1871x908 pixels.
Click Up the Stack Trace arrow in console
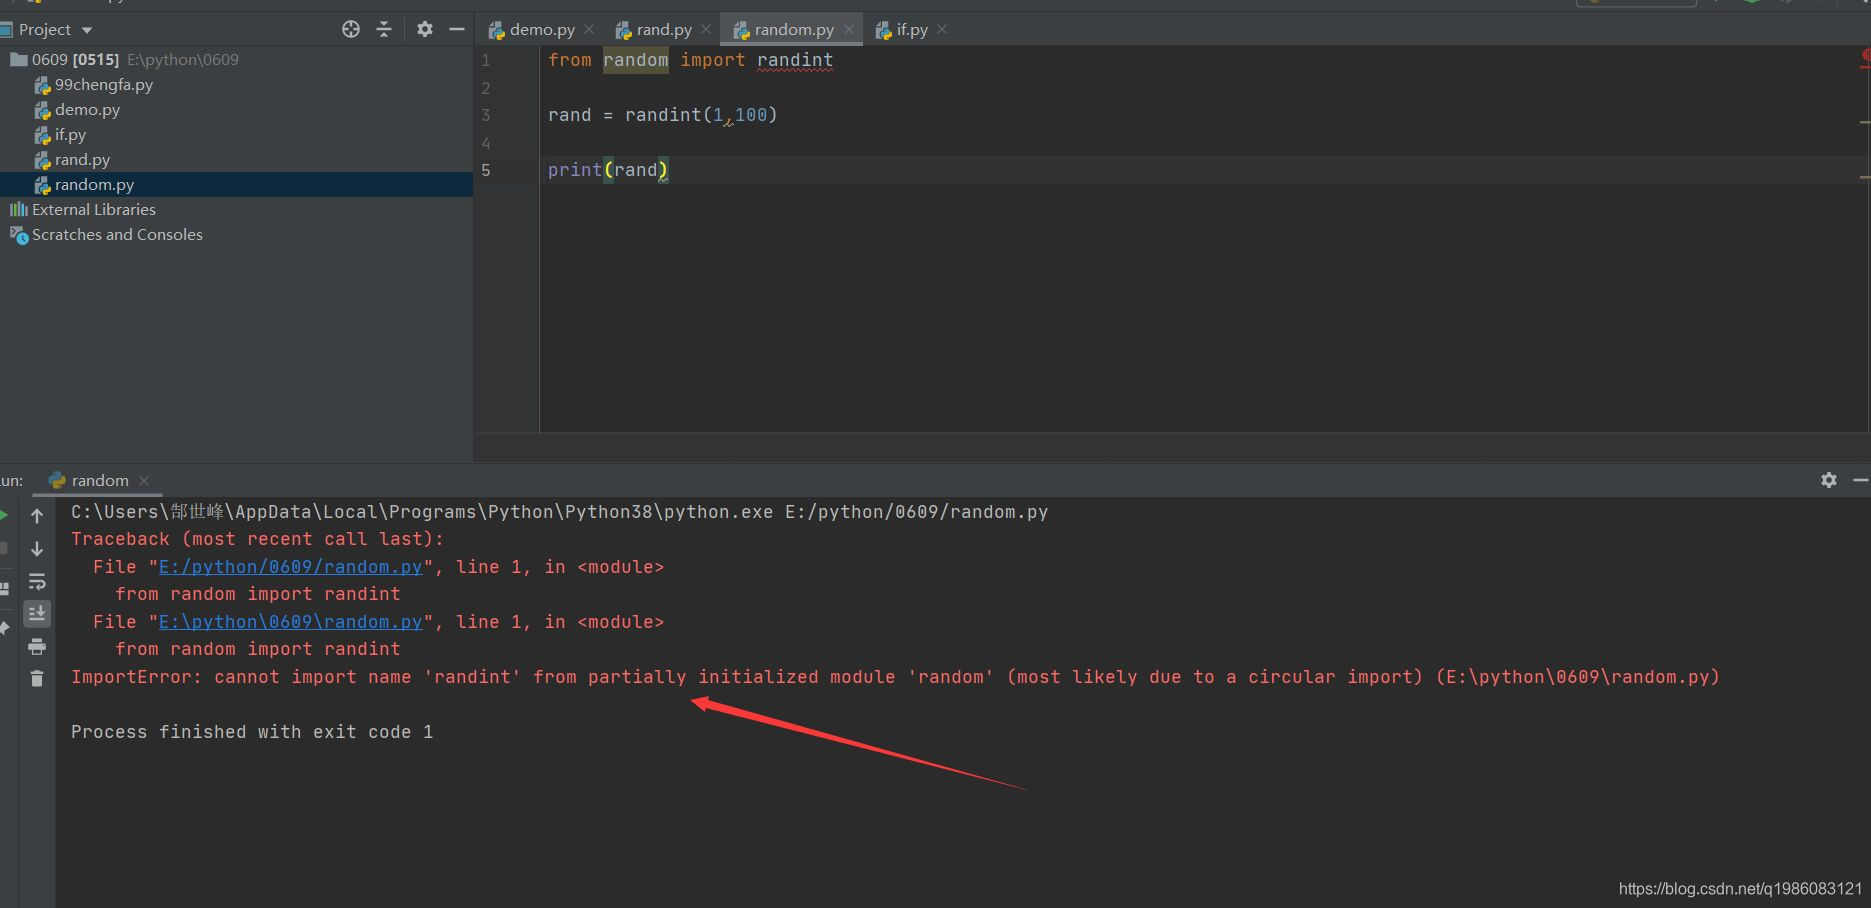pos(37,515)
